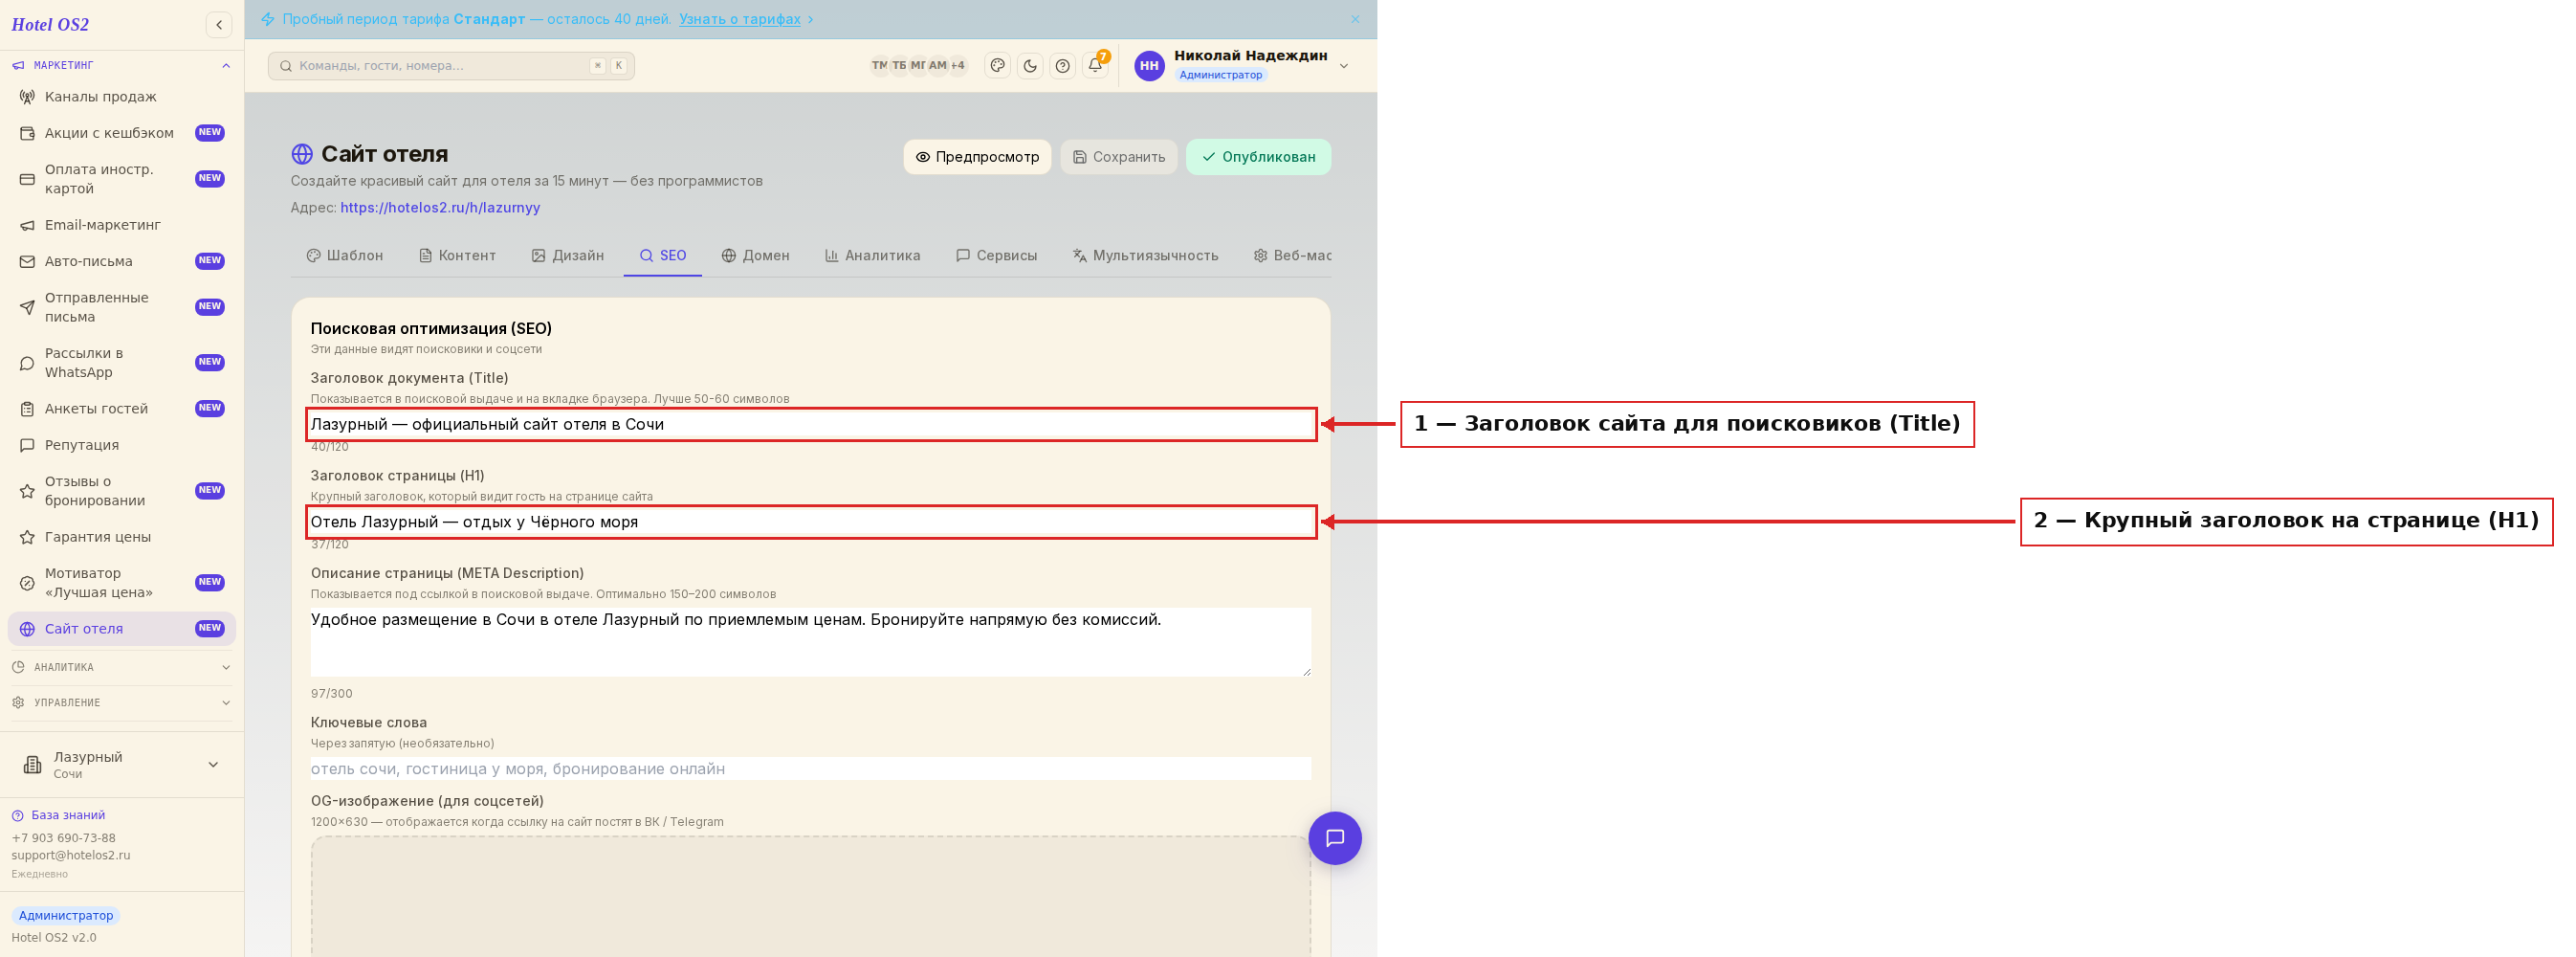Open Отправленные письма page
Viewport: 2576px width, 957px height.
pyautogui.click(x=122, y=307)
